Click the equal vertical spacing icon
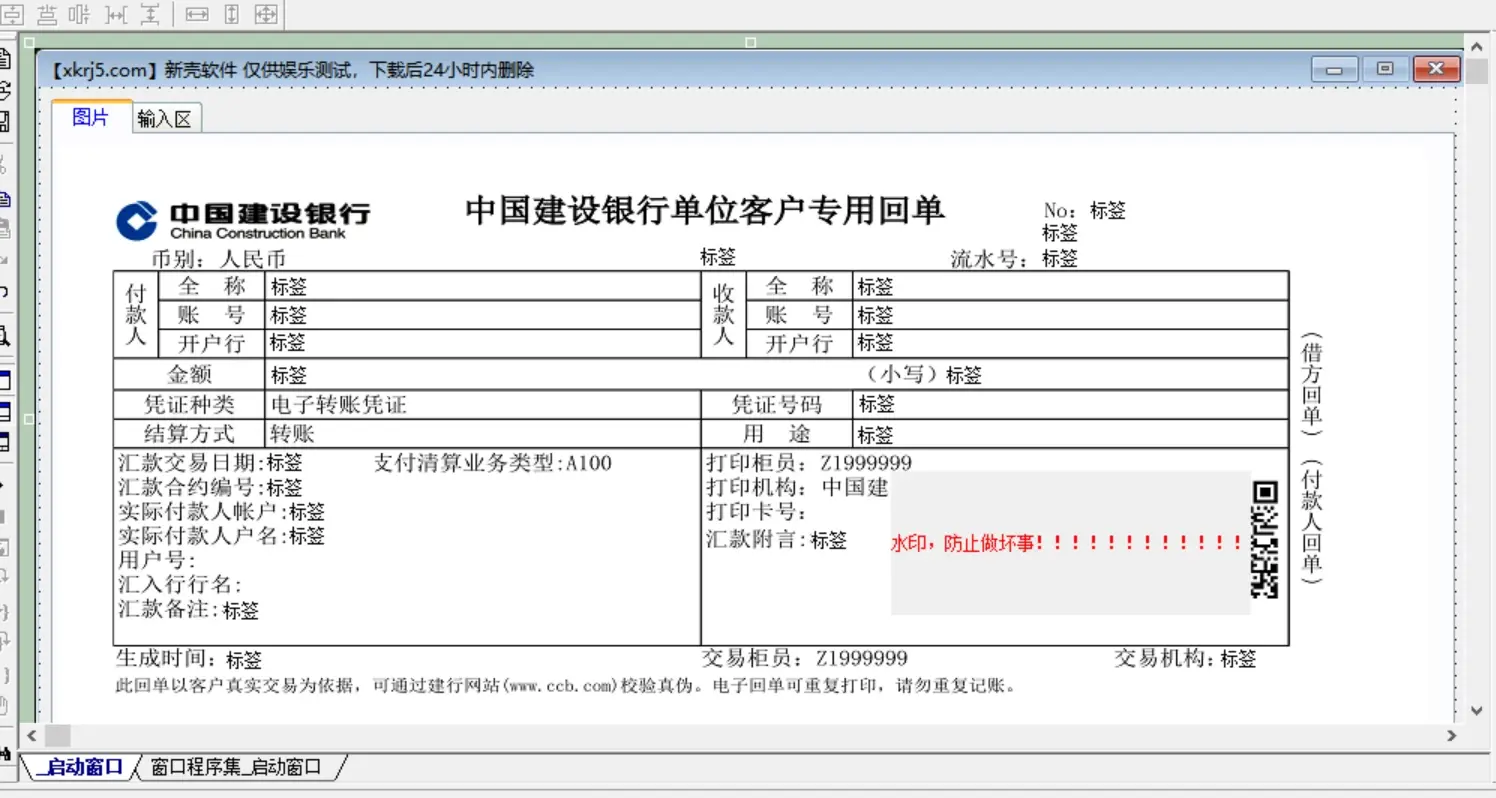1496x798 pixels. (x=150, y=14)
